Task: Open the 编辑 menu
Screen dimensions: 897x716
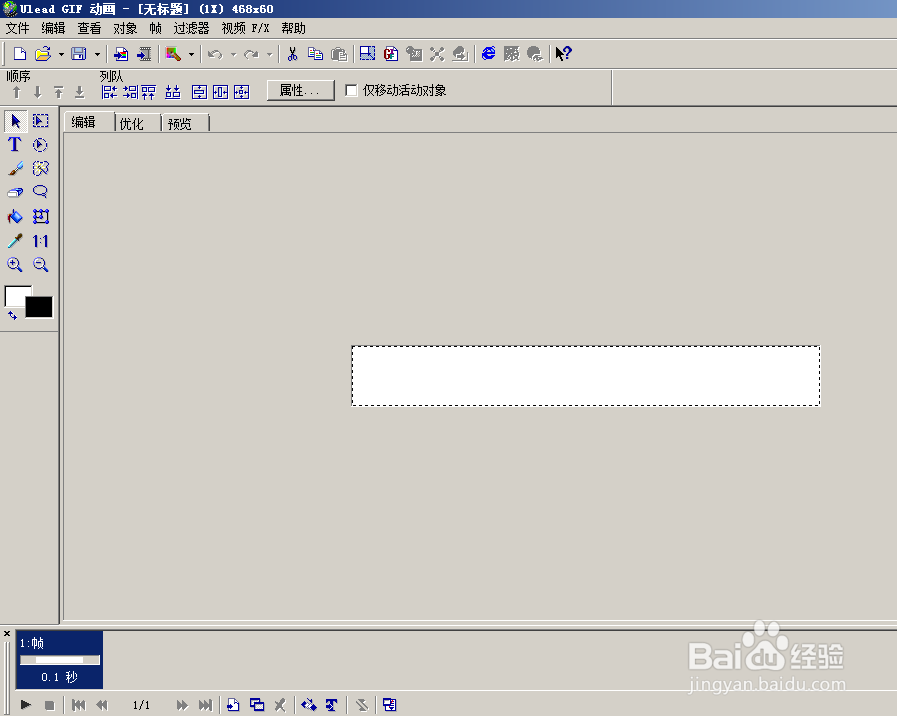Action: 53,28
